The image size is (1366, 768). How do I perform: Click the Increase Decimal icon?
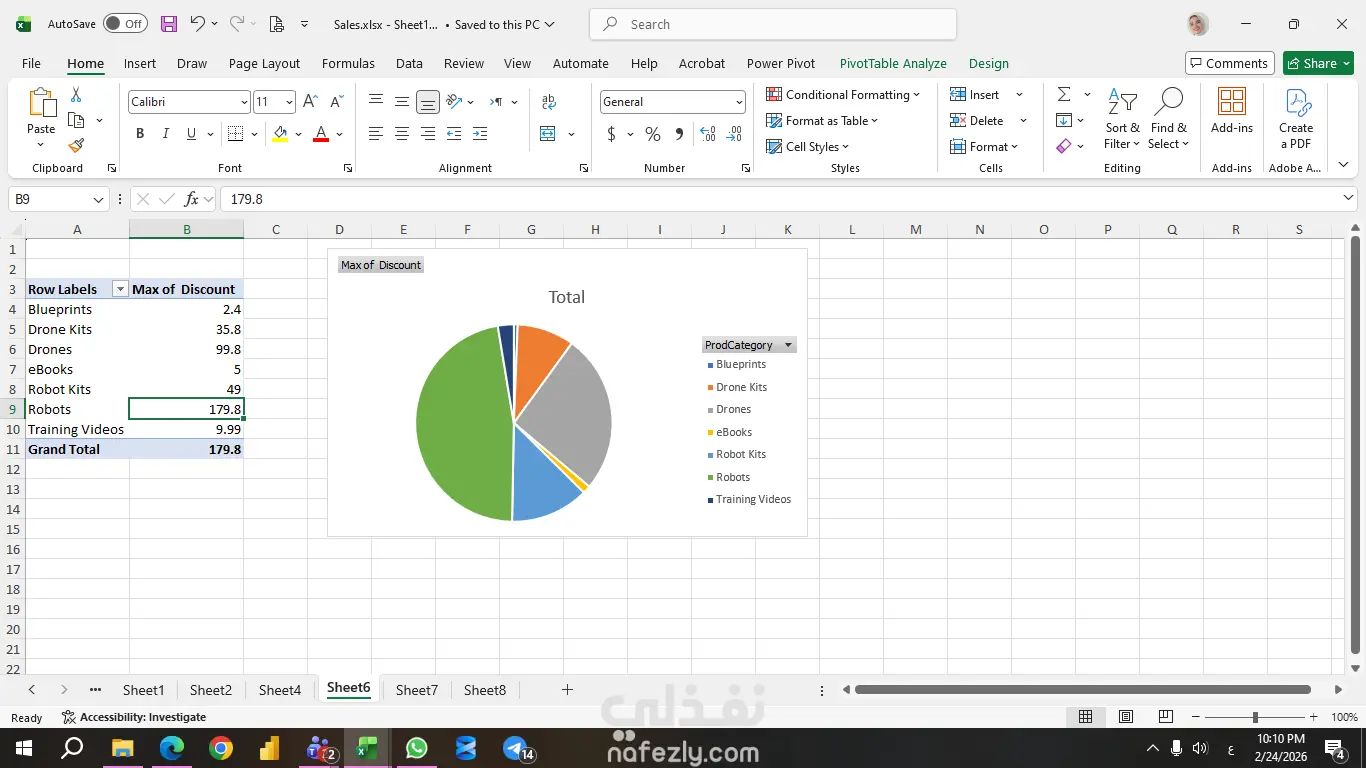708,134
